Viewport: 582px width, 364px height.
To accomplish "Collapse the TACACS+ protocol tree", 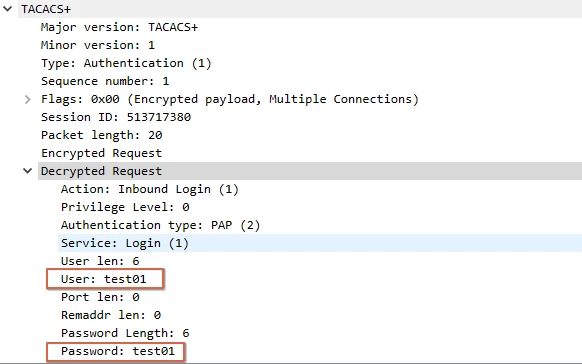I will point(7,9).
